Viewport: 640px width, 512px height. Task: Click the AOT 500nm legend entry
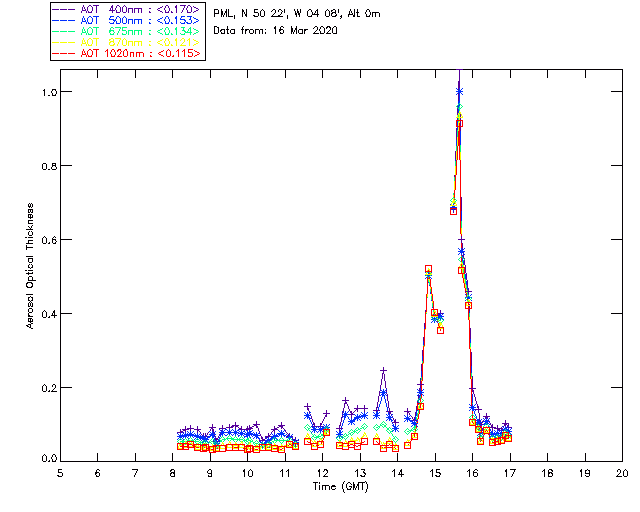[127, 20]
